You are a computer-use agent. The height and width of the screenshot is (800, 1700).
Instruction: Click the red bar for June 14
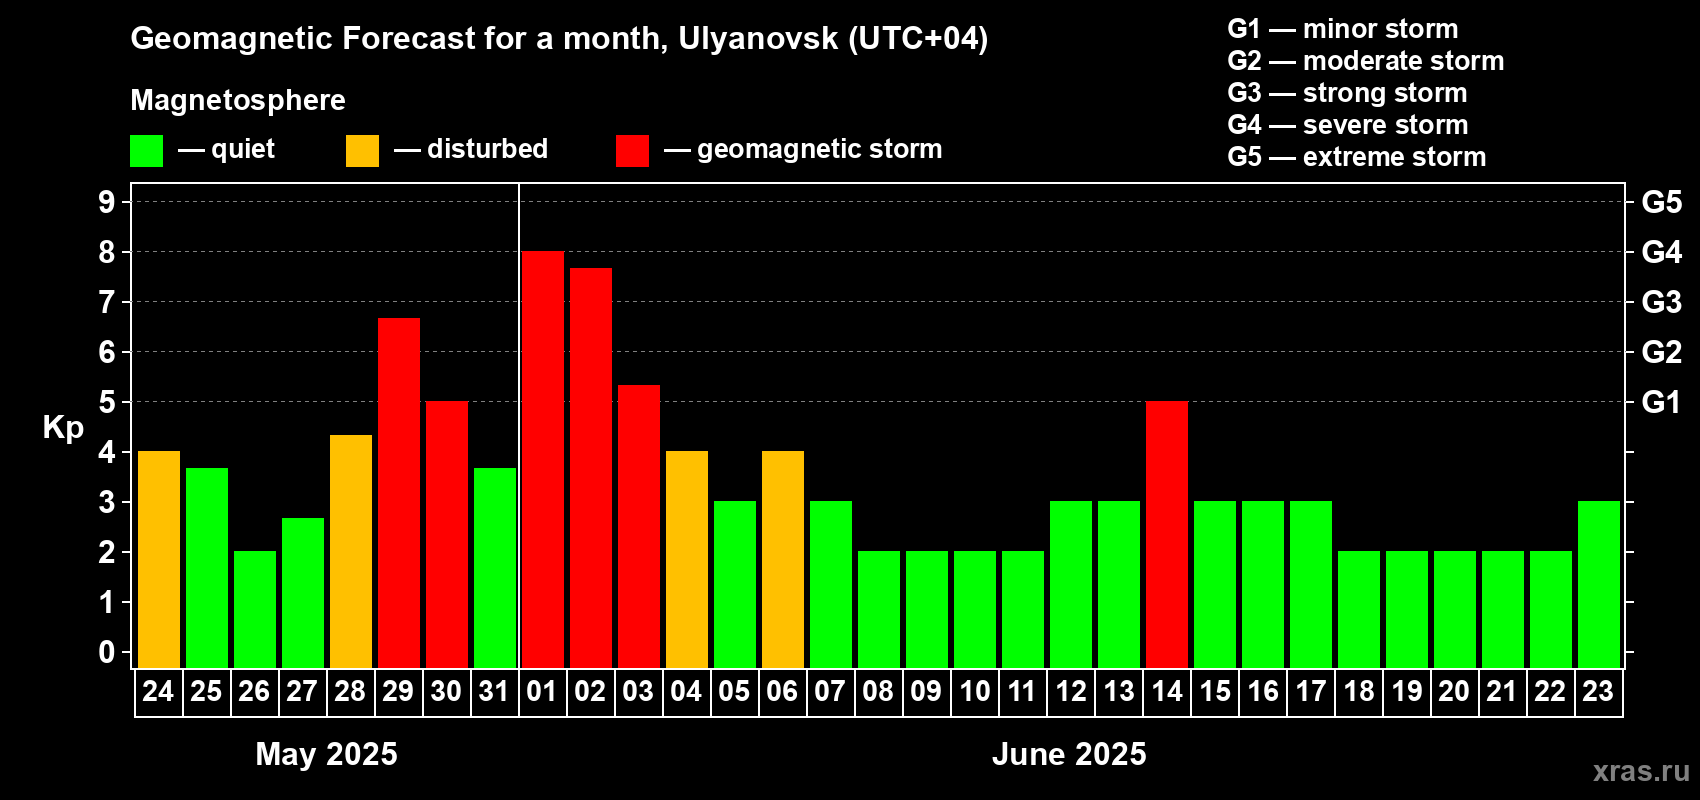(x=1166, y=534)
